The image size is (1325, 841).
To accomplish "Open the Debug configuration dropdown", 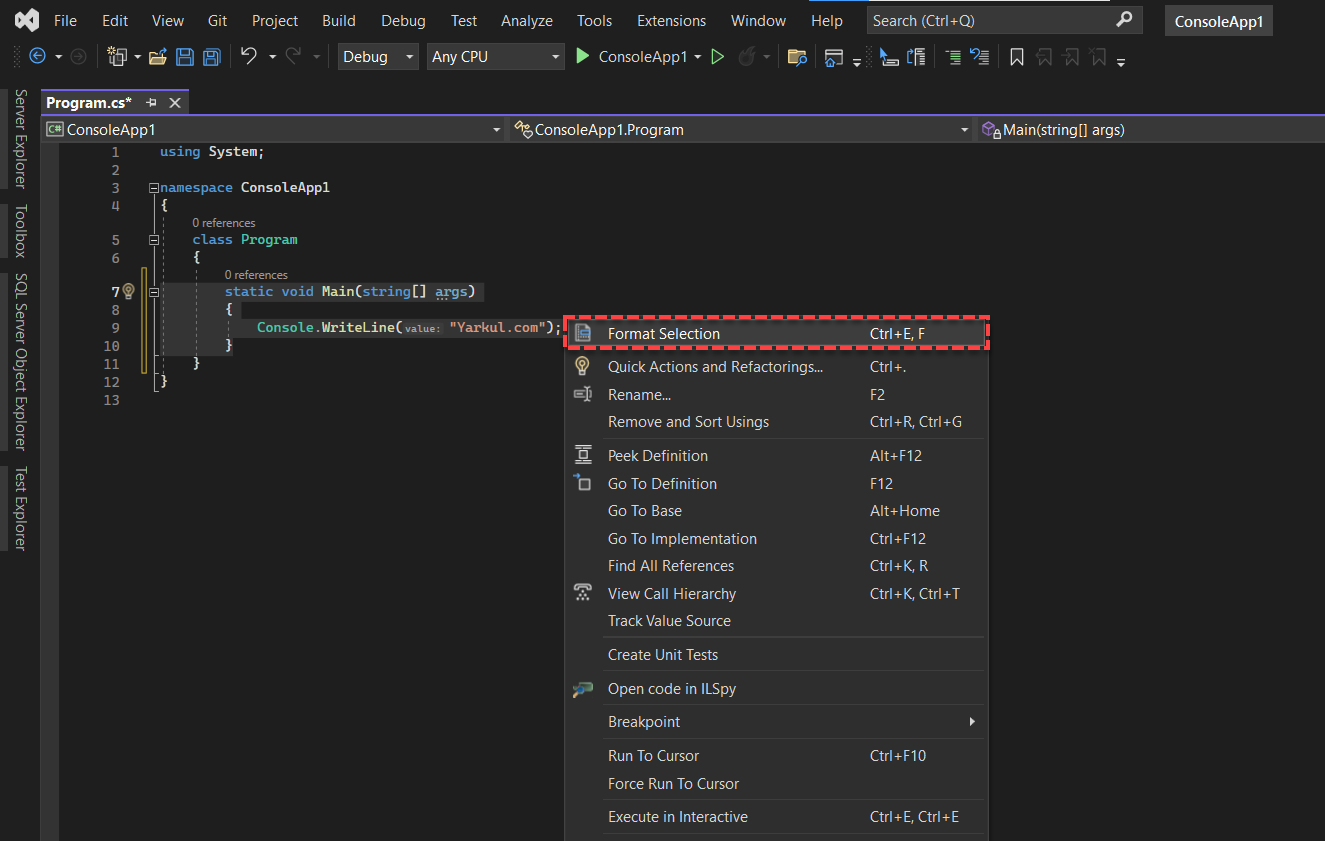I will [378, 57].
